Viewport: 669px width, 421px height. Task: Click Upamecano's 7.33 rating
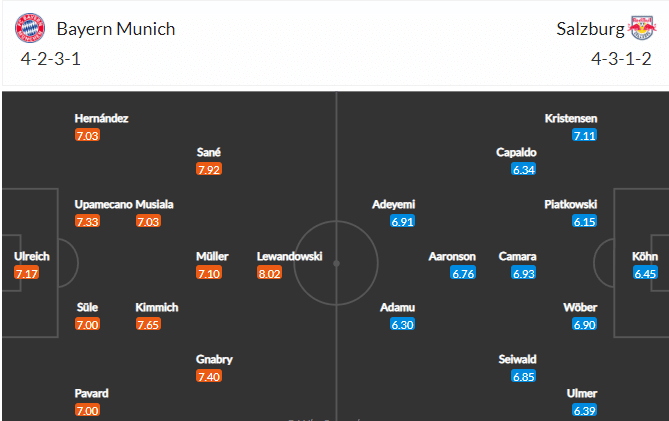coord(87,221)
